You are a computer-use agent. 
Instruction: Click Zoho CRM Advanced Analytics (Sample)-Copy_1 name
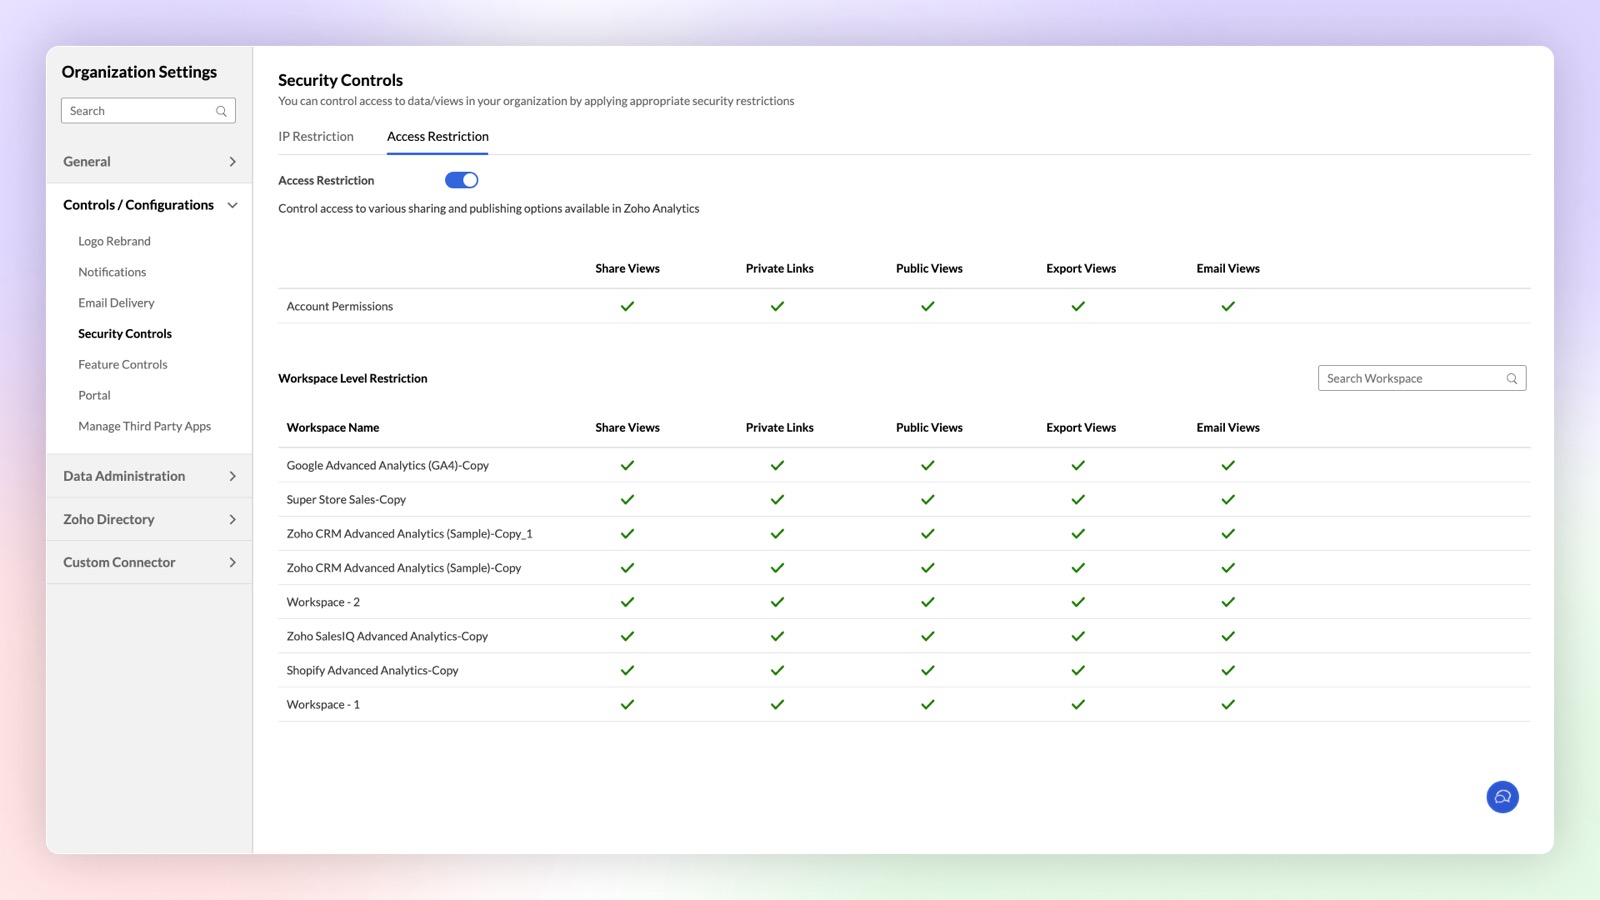(x=409, y=533)
